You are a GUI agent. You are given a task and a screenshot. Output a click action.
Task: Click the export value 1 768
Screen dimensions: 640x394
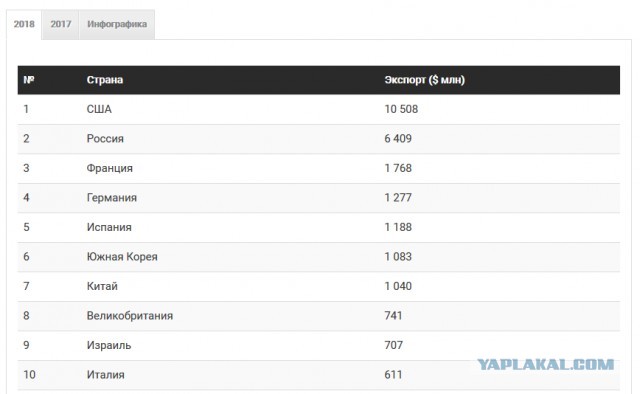[398, 168]
